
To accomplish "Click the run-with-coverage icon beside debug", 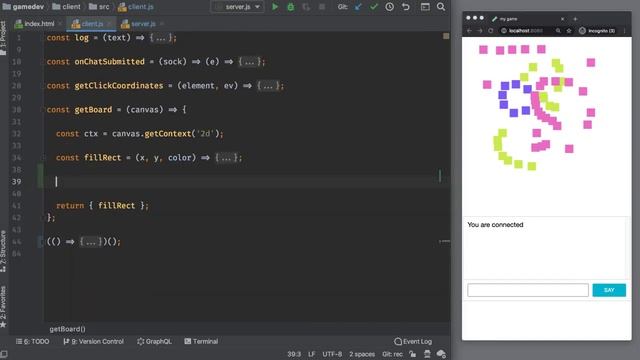I will pos(306,7).
